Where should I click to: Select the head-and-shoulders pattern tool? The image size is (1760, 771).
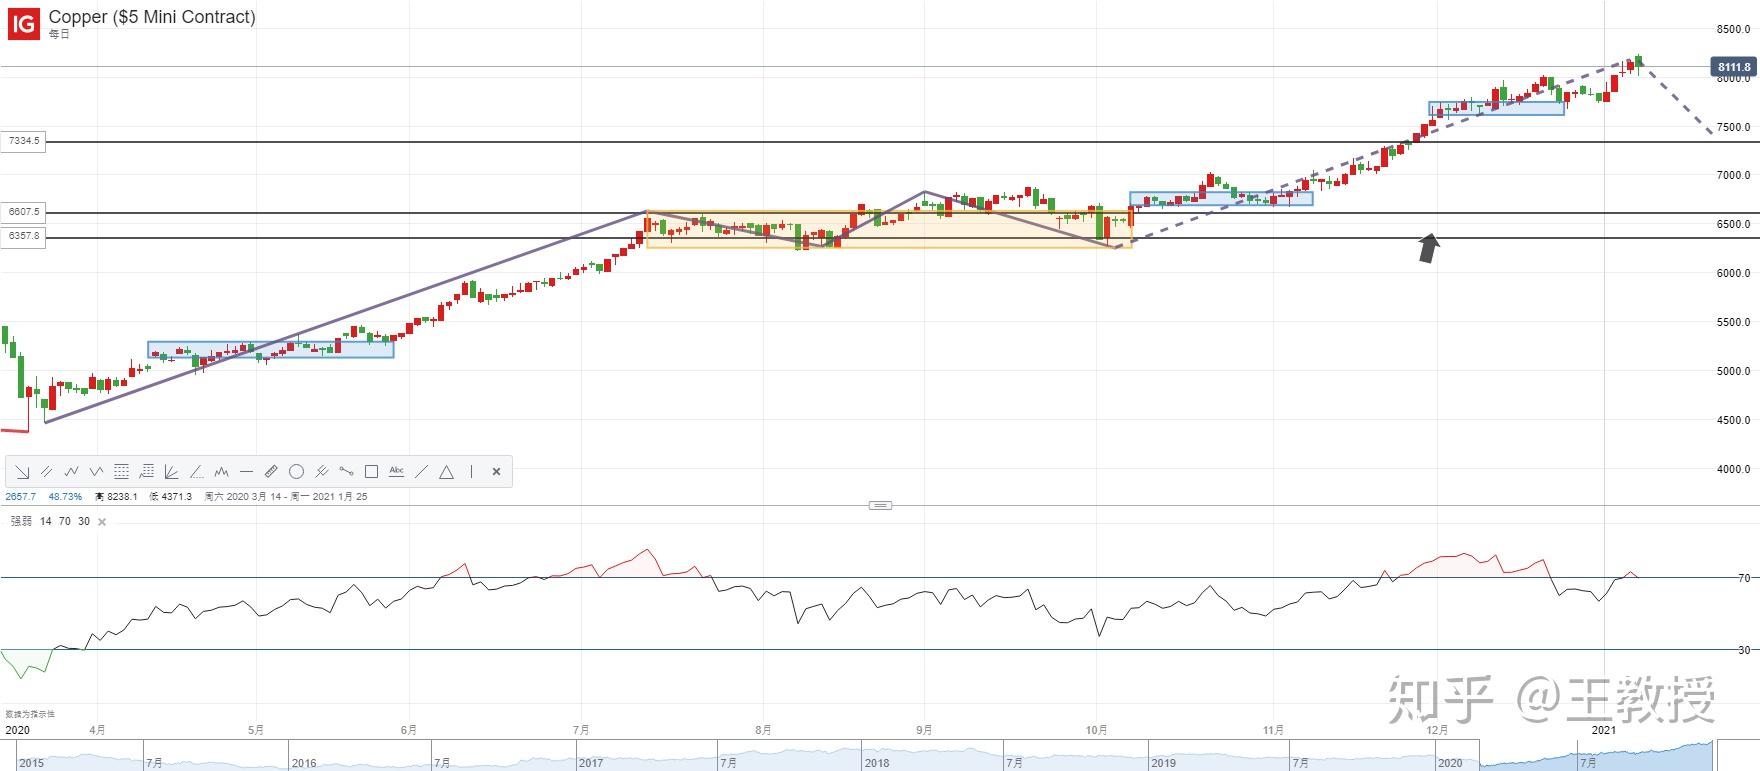pos(221,472)
